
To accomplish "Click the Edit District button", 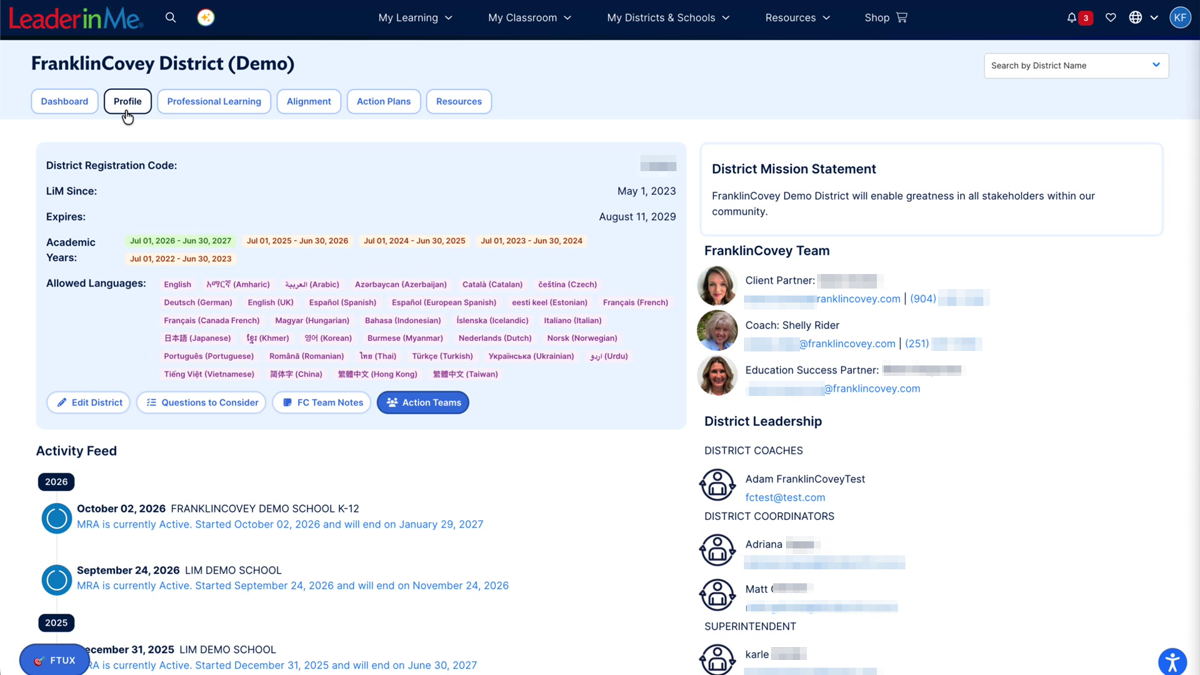I will click(x=89, y=402).
